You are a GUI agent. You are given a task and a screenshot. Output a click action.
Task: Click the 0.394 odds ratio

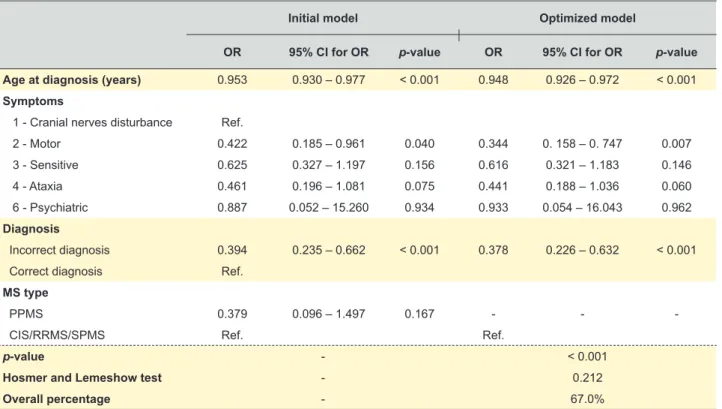pos(232,250)
